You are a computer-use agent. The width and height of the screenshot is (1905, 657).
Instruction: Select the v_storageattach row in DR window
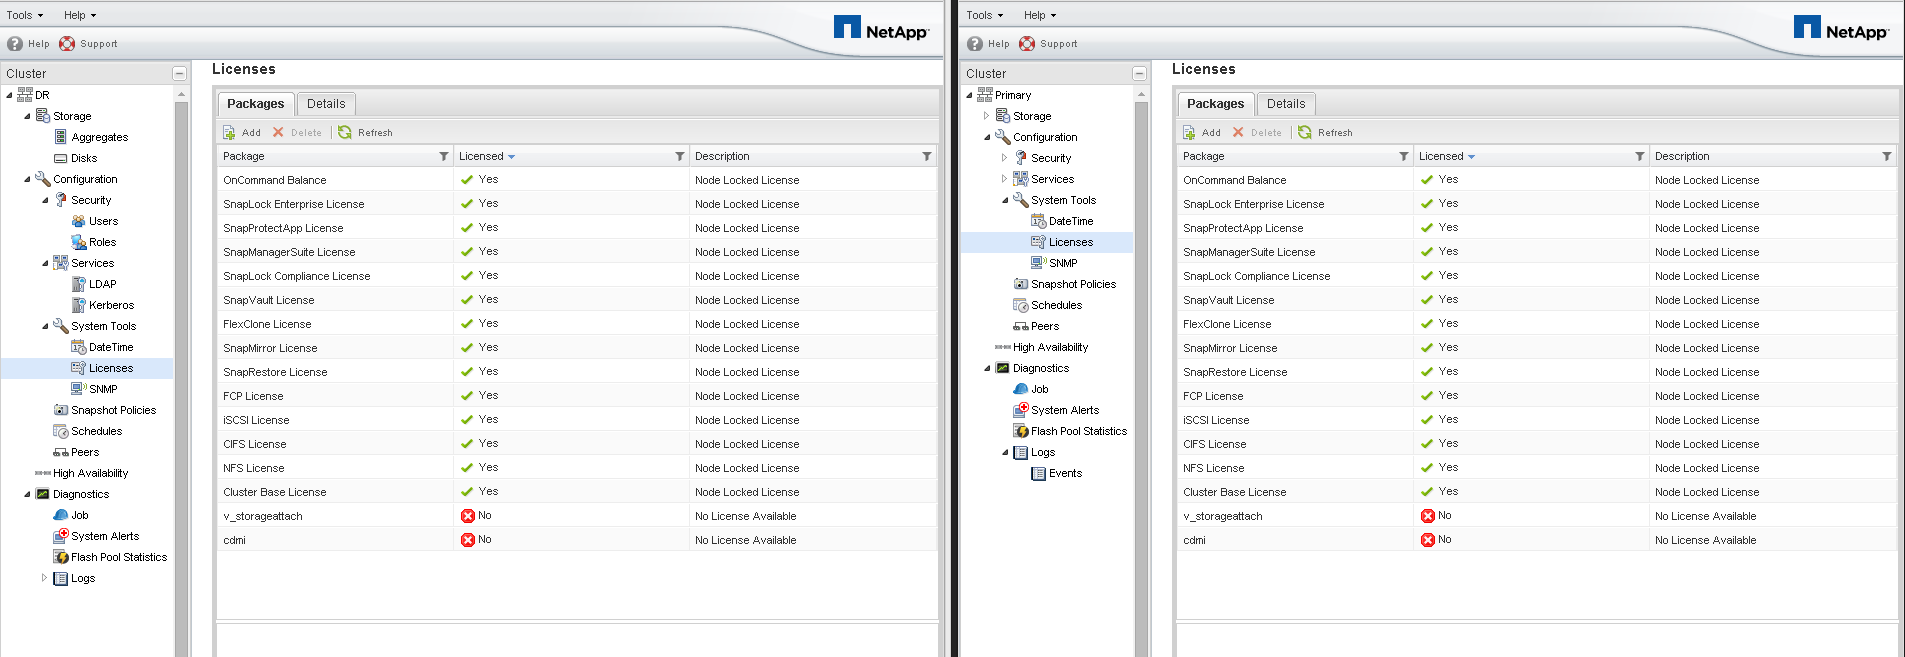(577, 516)
